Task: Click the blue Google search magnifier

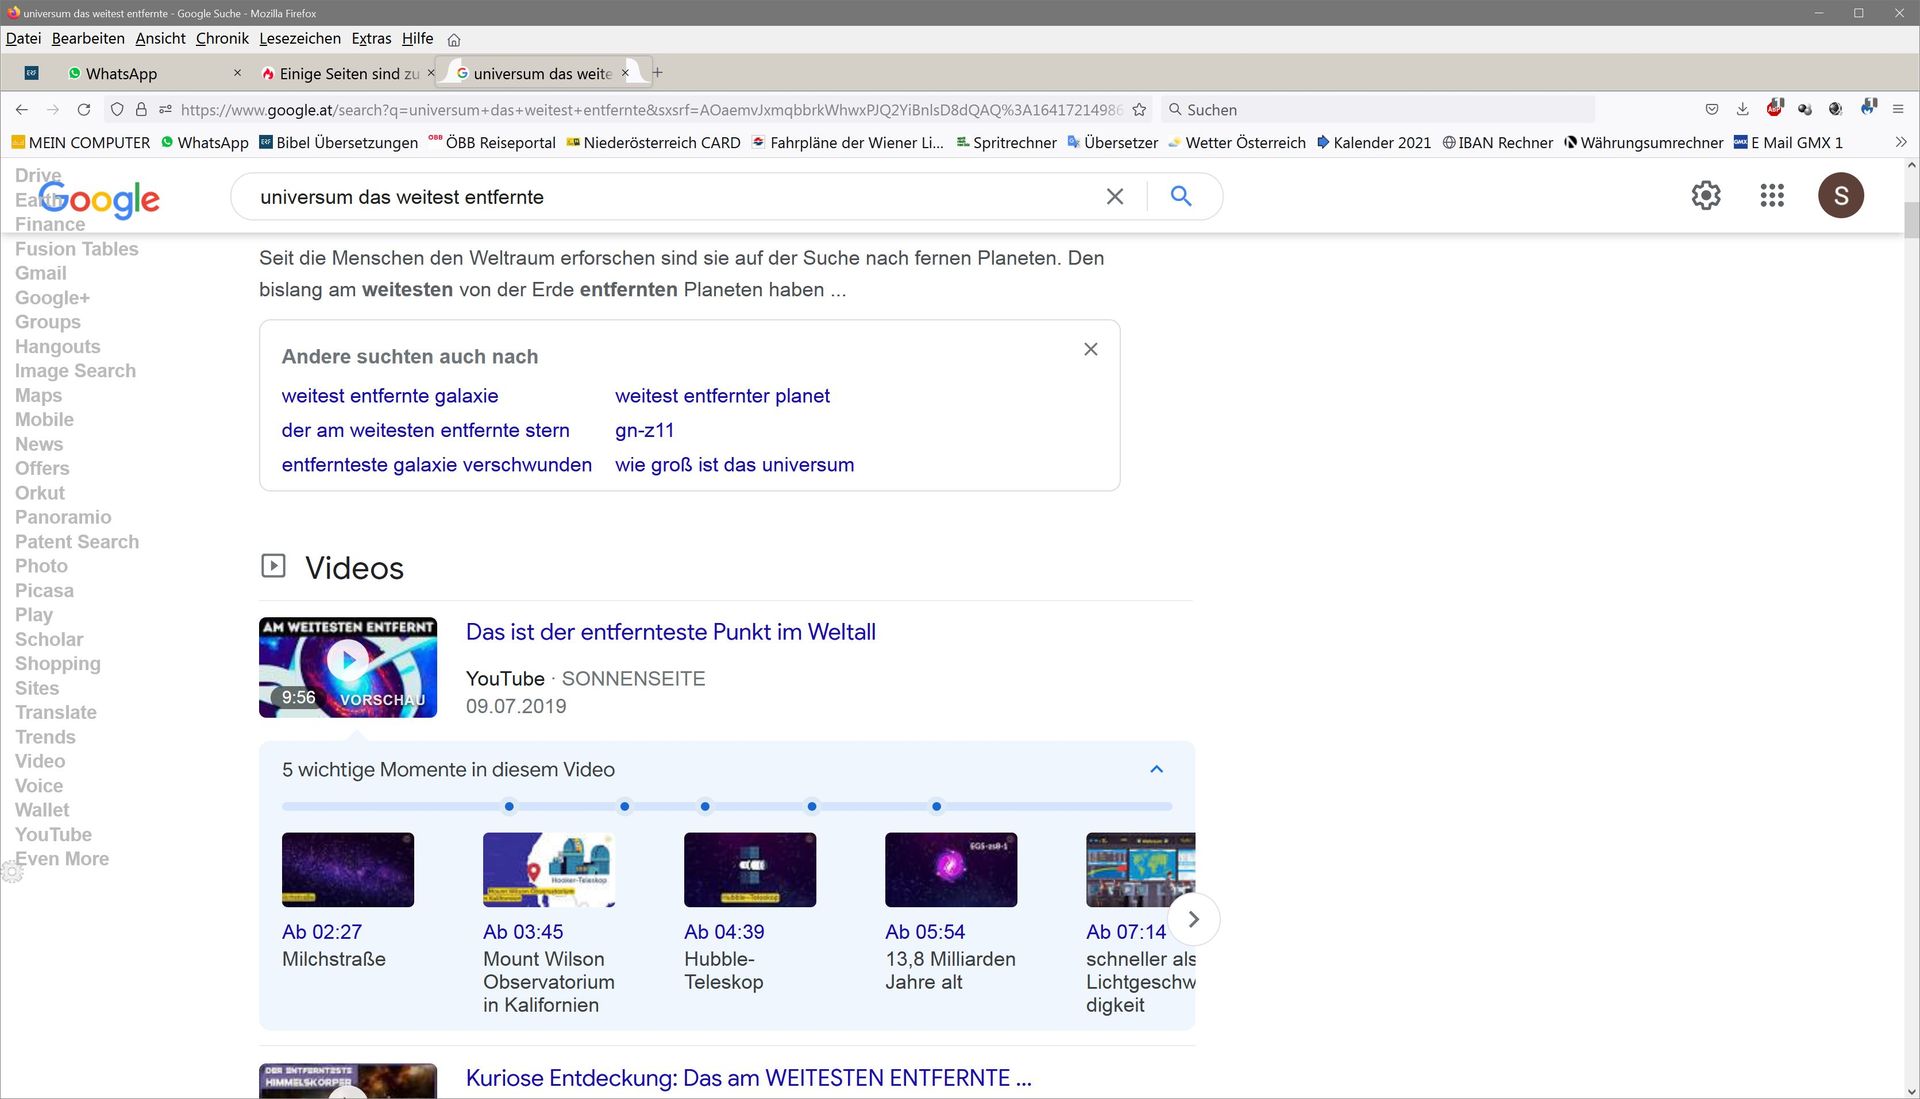Action: click(x=1181, y=196)
